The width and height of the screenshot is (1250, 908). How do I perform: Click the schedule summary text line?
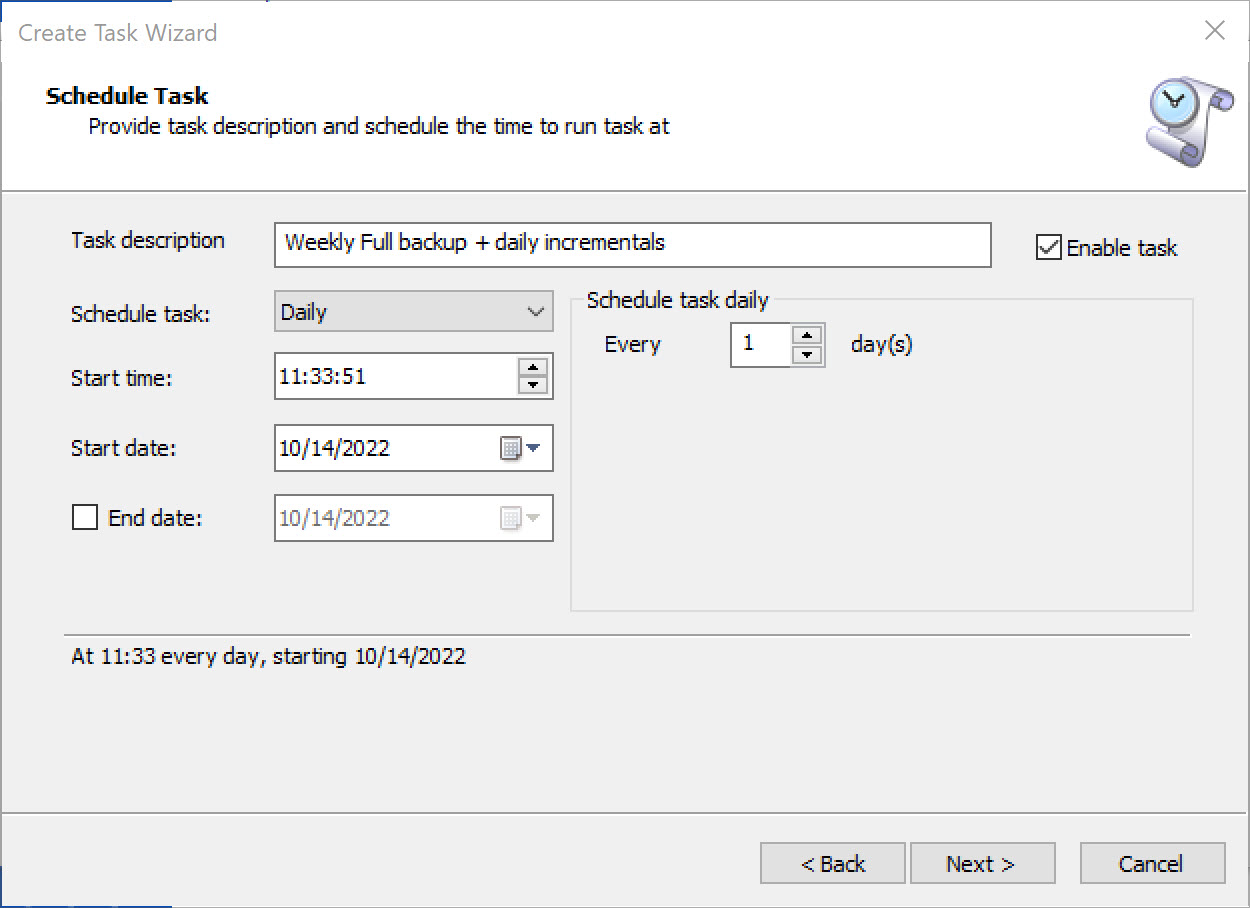click(268, 657)
